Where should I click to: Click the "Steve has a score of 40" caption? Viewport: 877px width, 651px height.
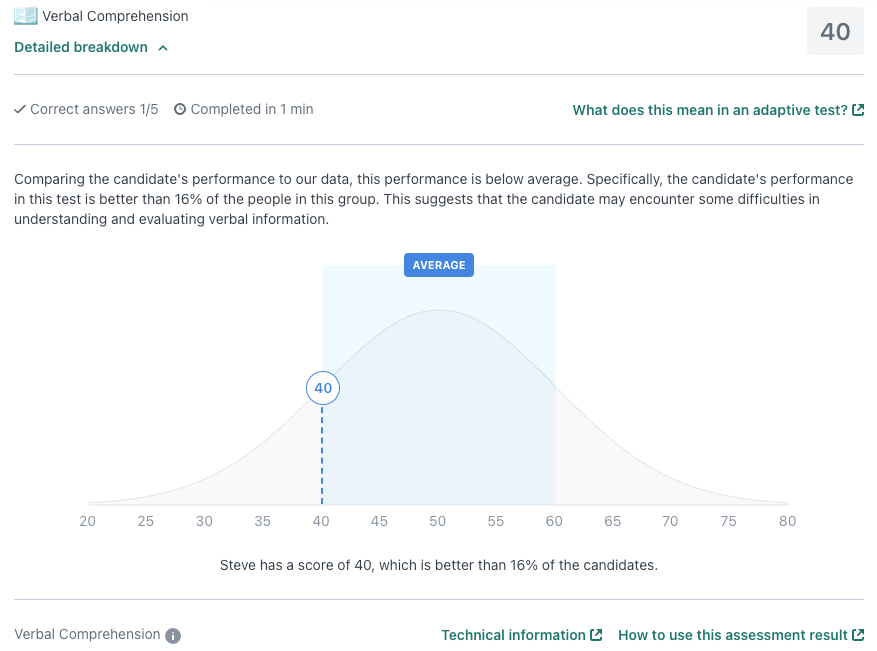point(438,565)
